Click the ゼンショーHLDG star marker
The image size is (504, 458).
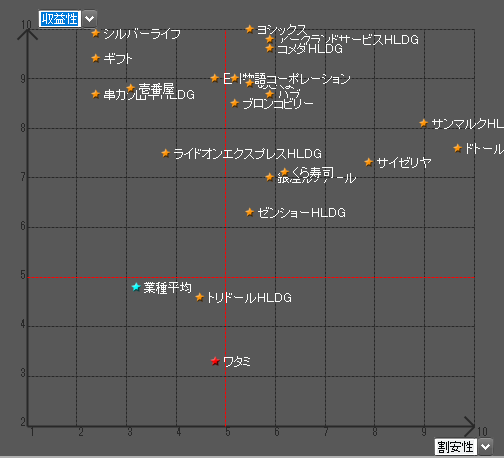coord(250,212)
